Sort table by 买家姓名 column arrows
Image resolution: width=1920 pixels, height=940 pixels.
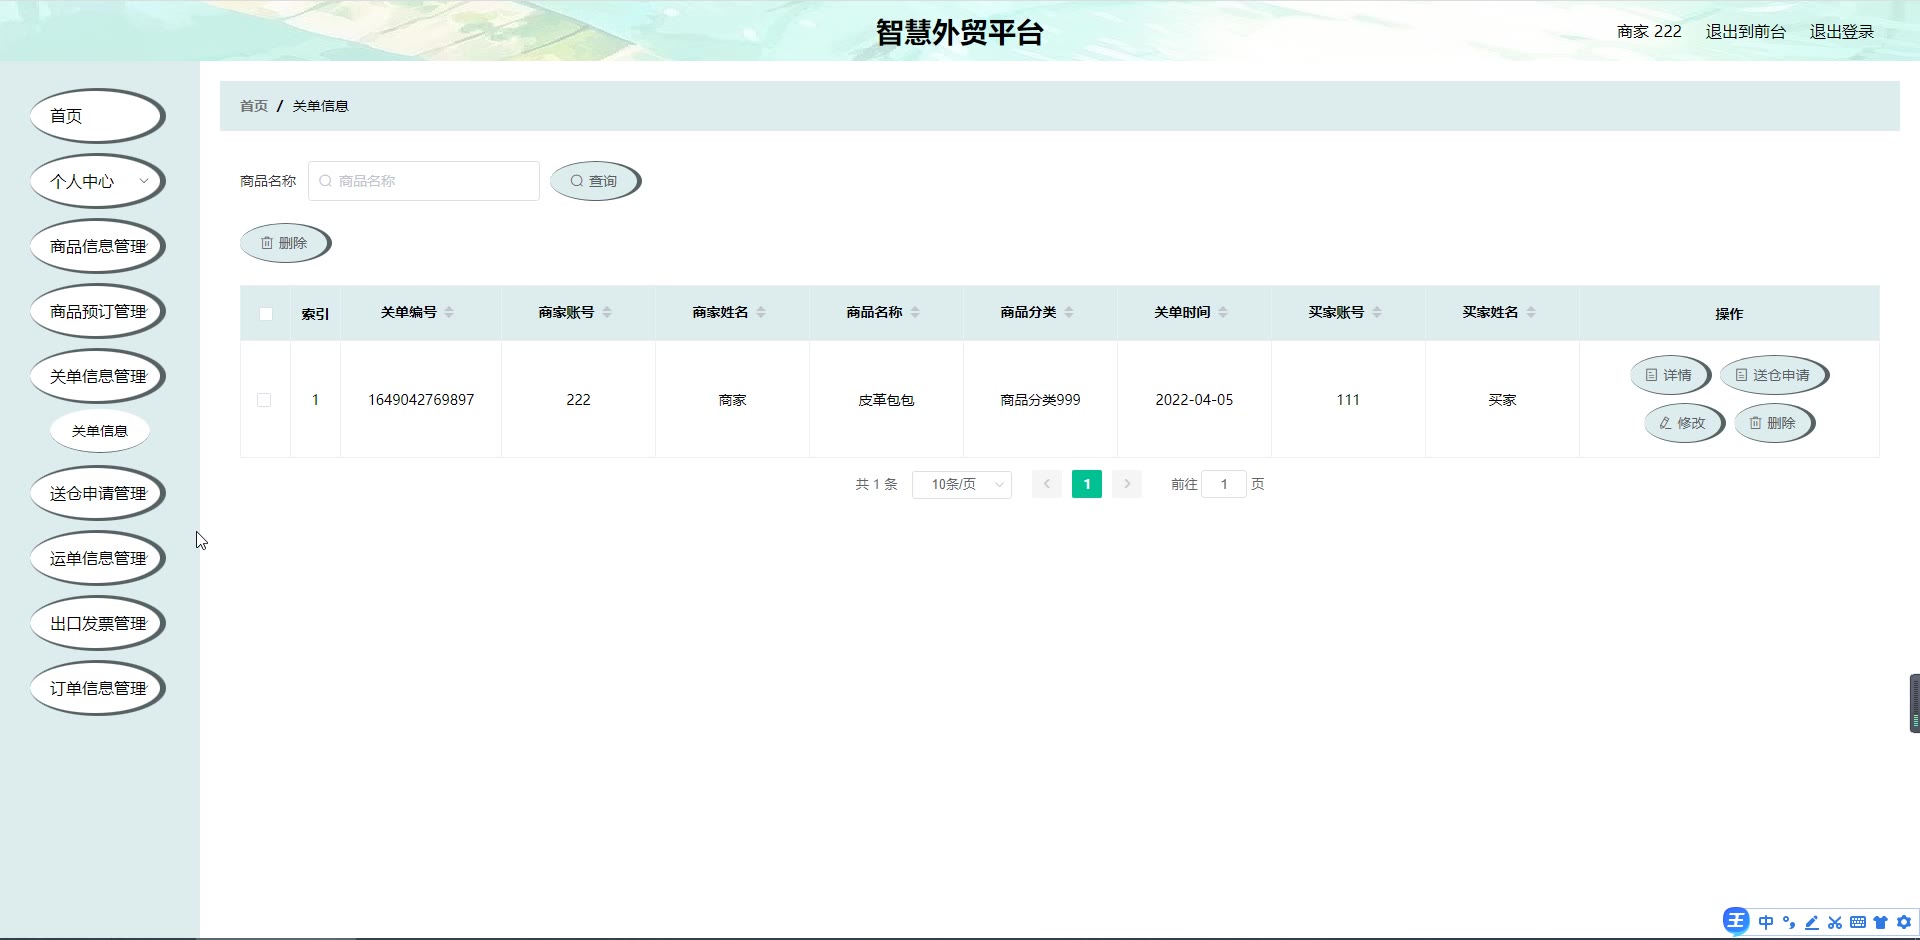tap(1531, 313)
